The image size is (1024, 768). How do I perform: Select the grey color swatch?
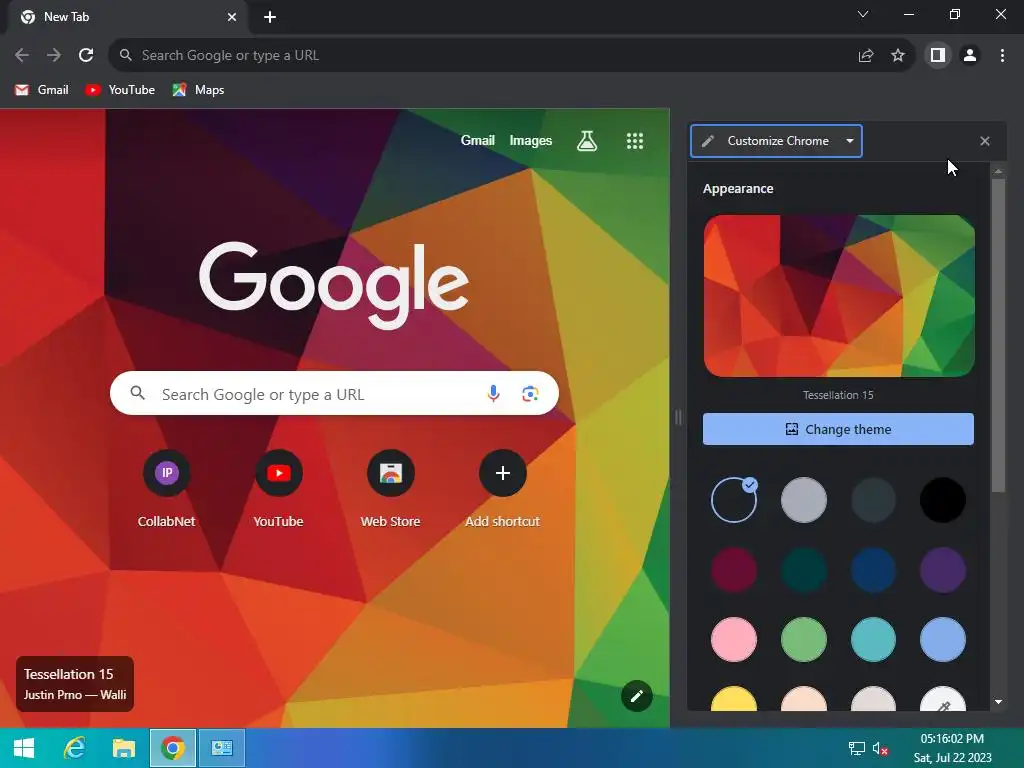[x=804, y=500]
